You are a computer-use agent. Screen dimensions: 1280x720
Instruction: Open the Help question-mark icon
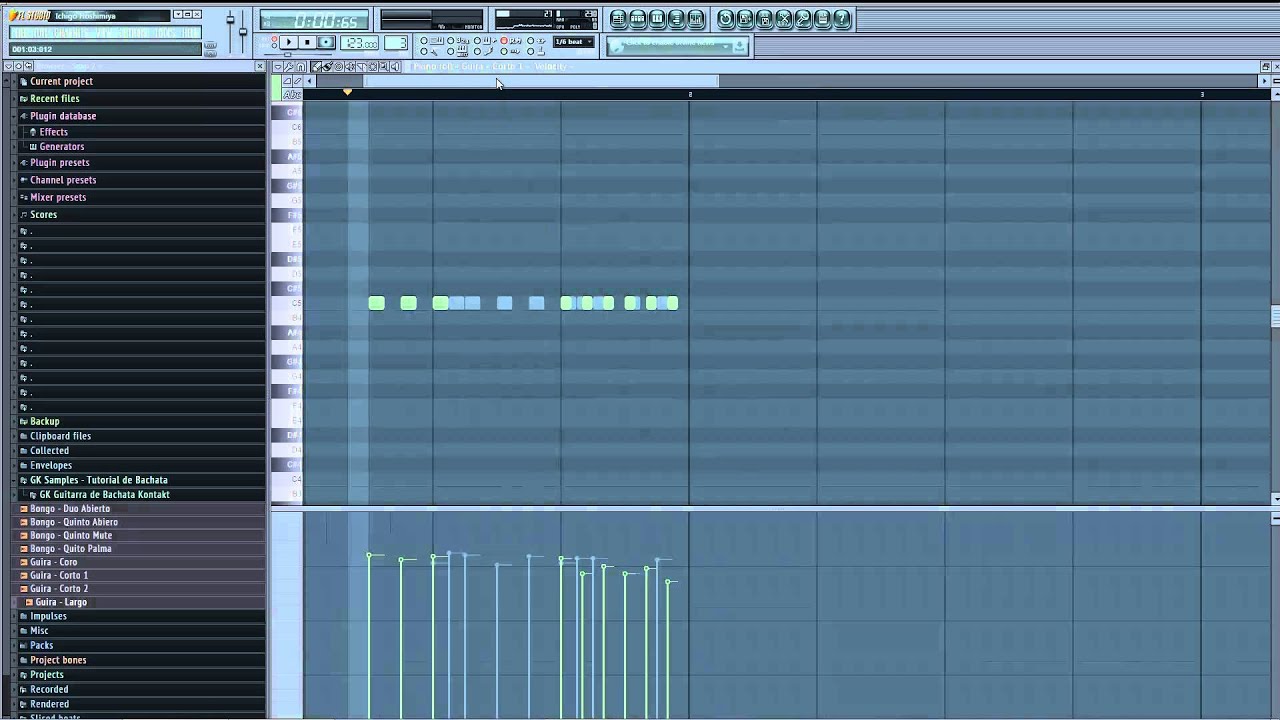pos(841,19)
